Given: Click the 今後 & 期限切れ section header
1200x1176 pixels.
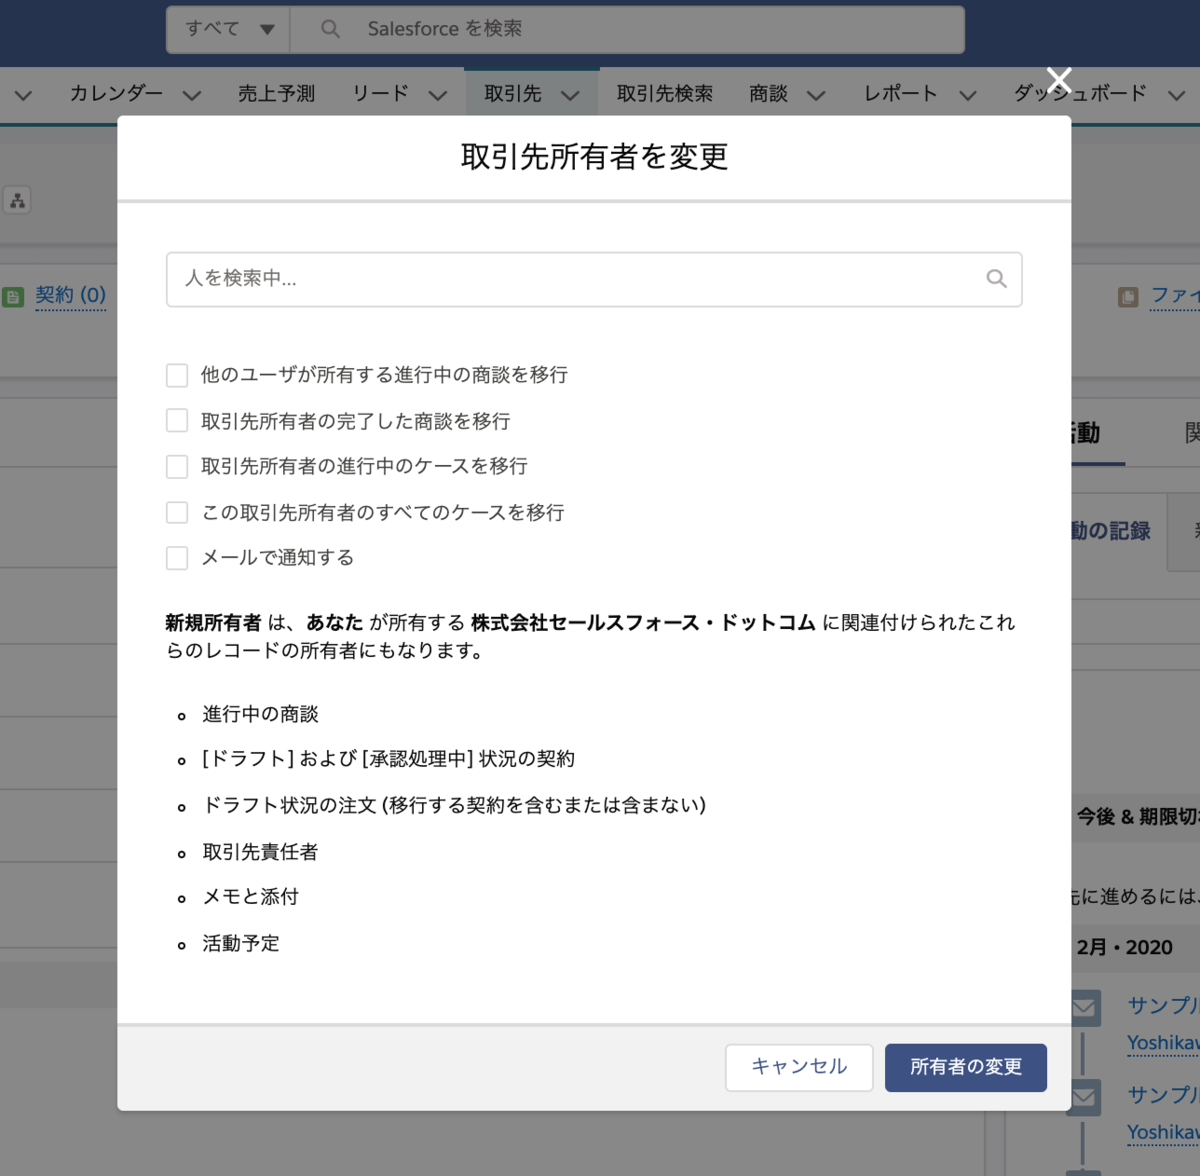Looking at the screenshot, I should [1138, 817].
